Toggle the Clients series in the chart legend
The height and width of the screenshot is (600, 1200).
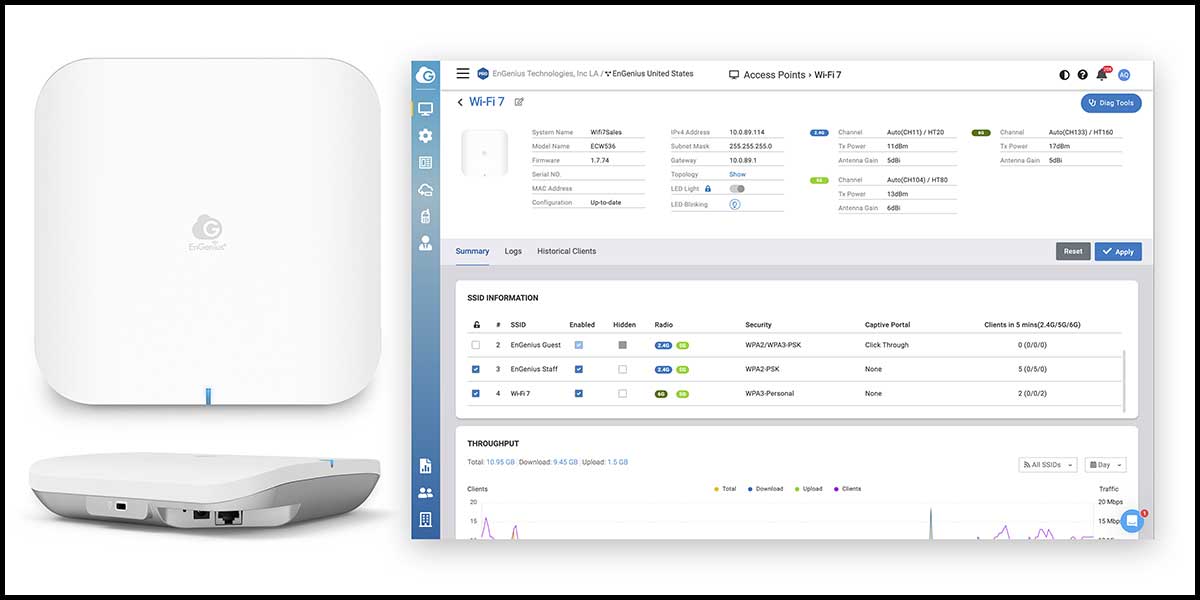(x=846, y=489)
